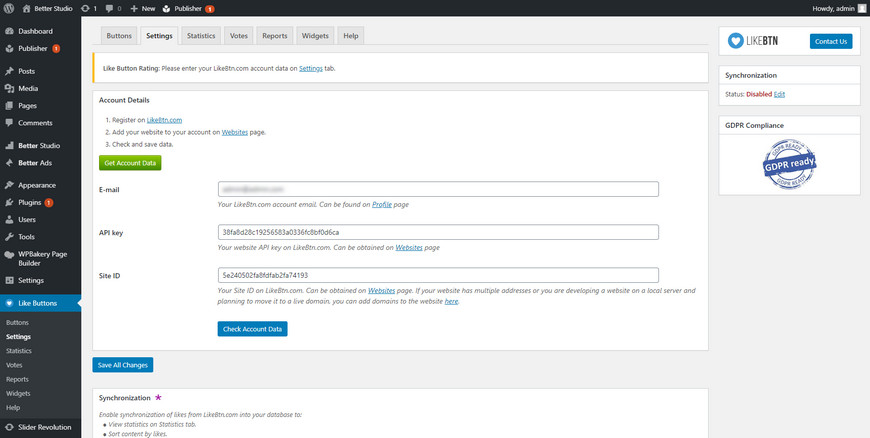Click the Media icon in sidebar
Screen dimensions: 870x438
(9, 88)
